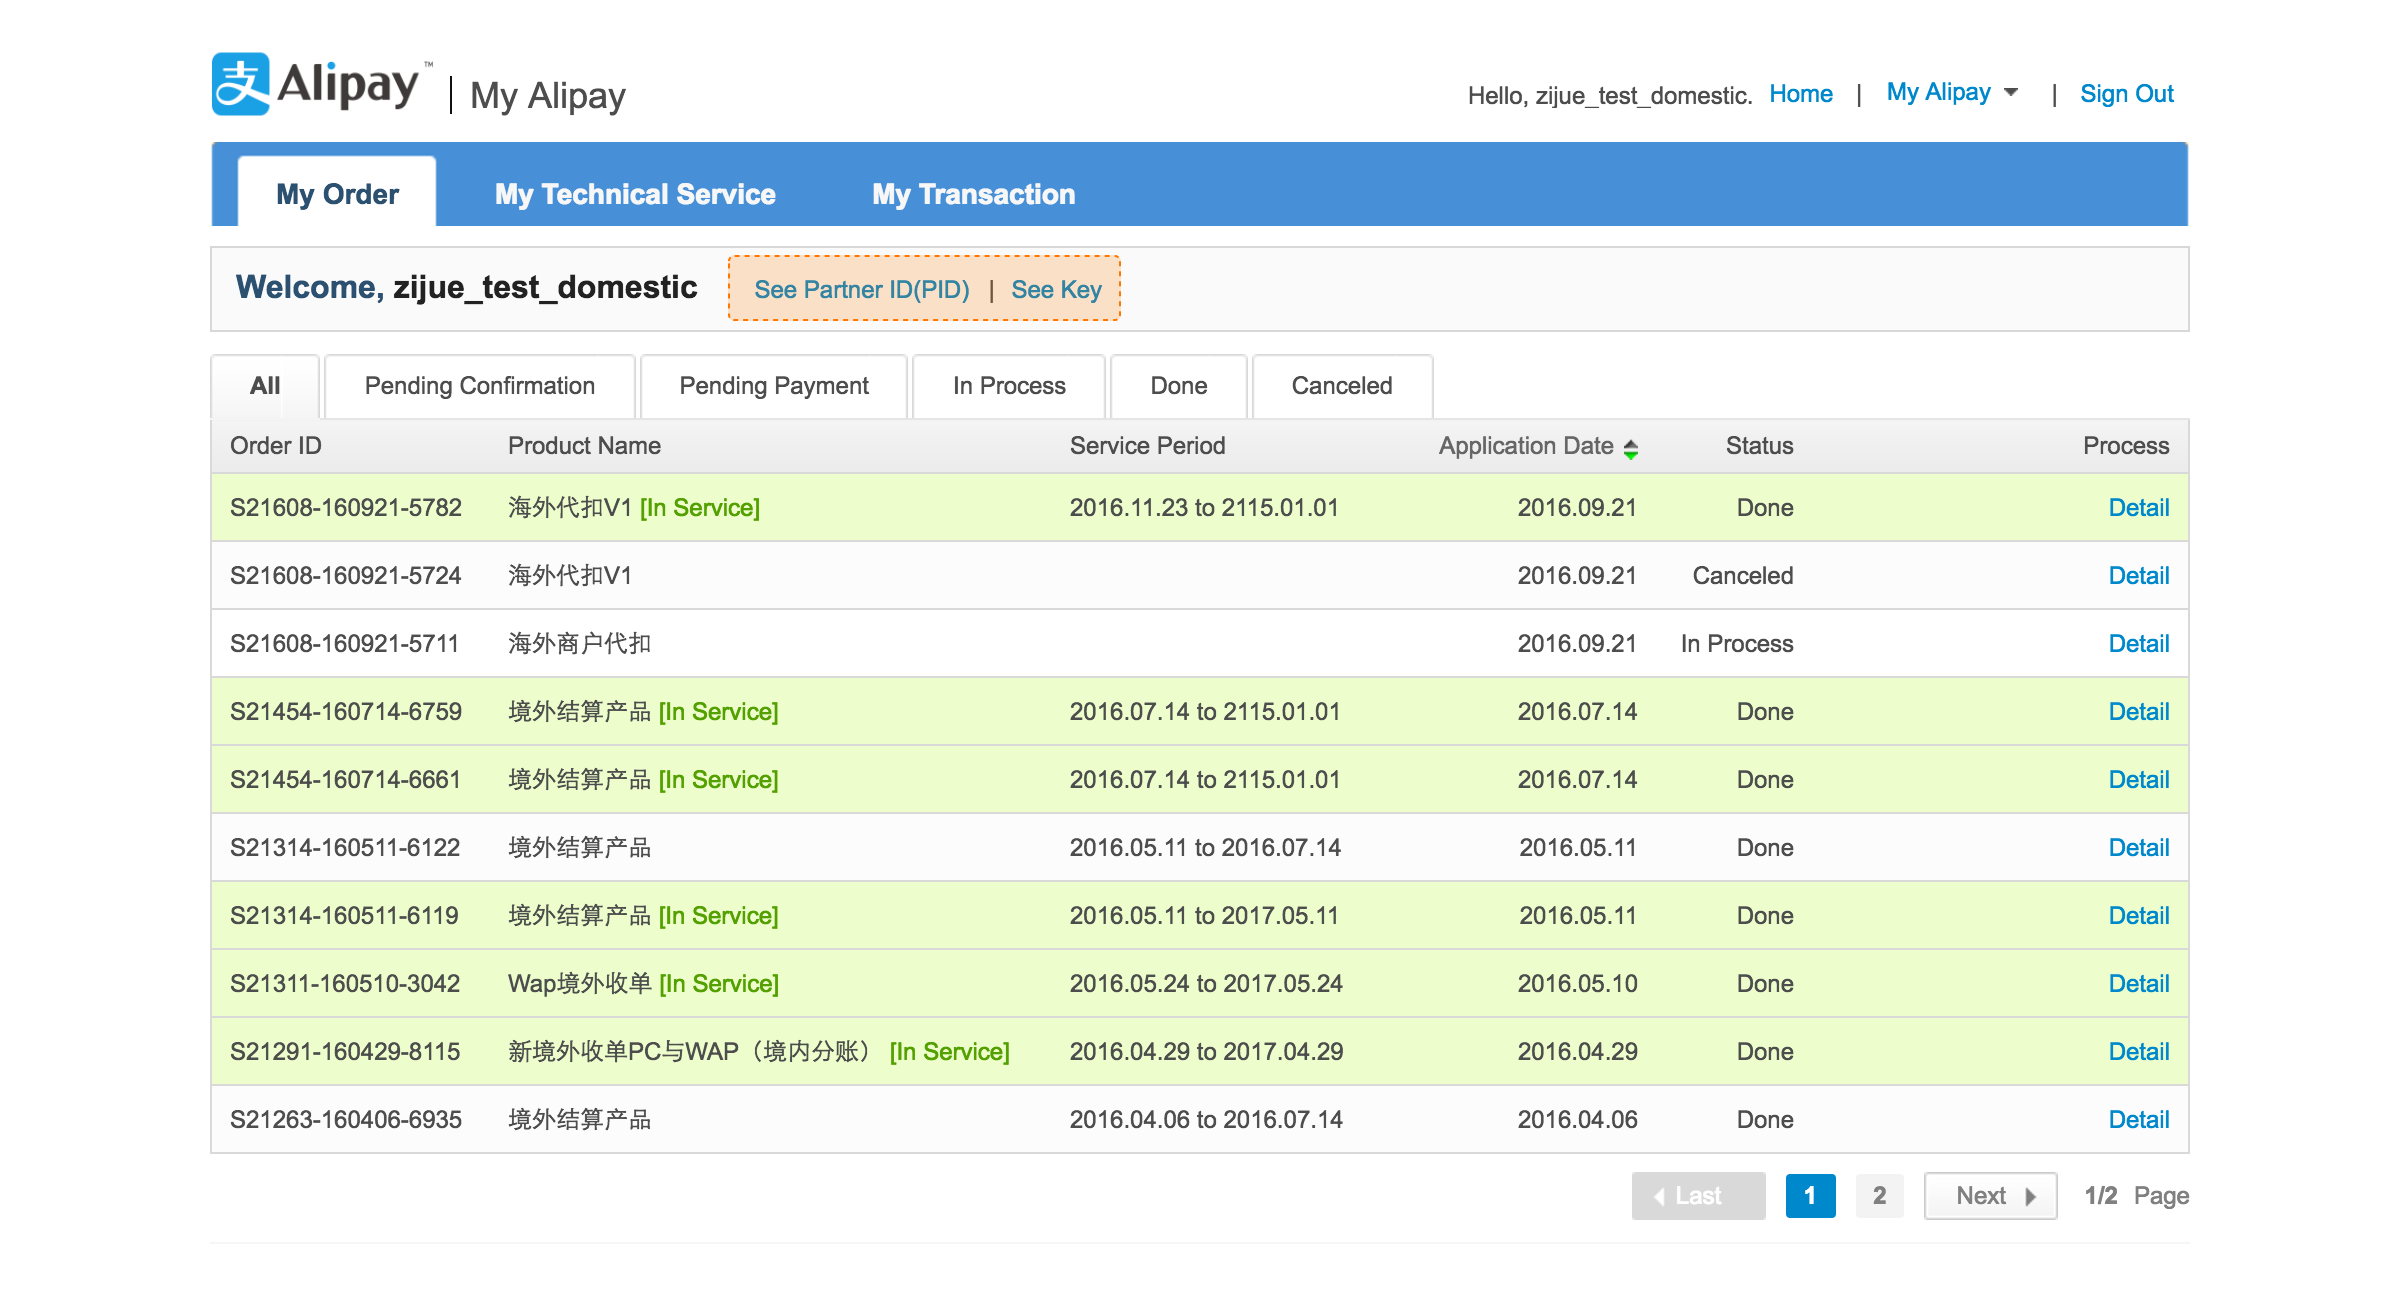Viewport: 2400px width, 1300px height.
Task: Open Detail for order S21608-160921-5711
Action: click(x=2138, y=644)
